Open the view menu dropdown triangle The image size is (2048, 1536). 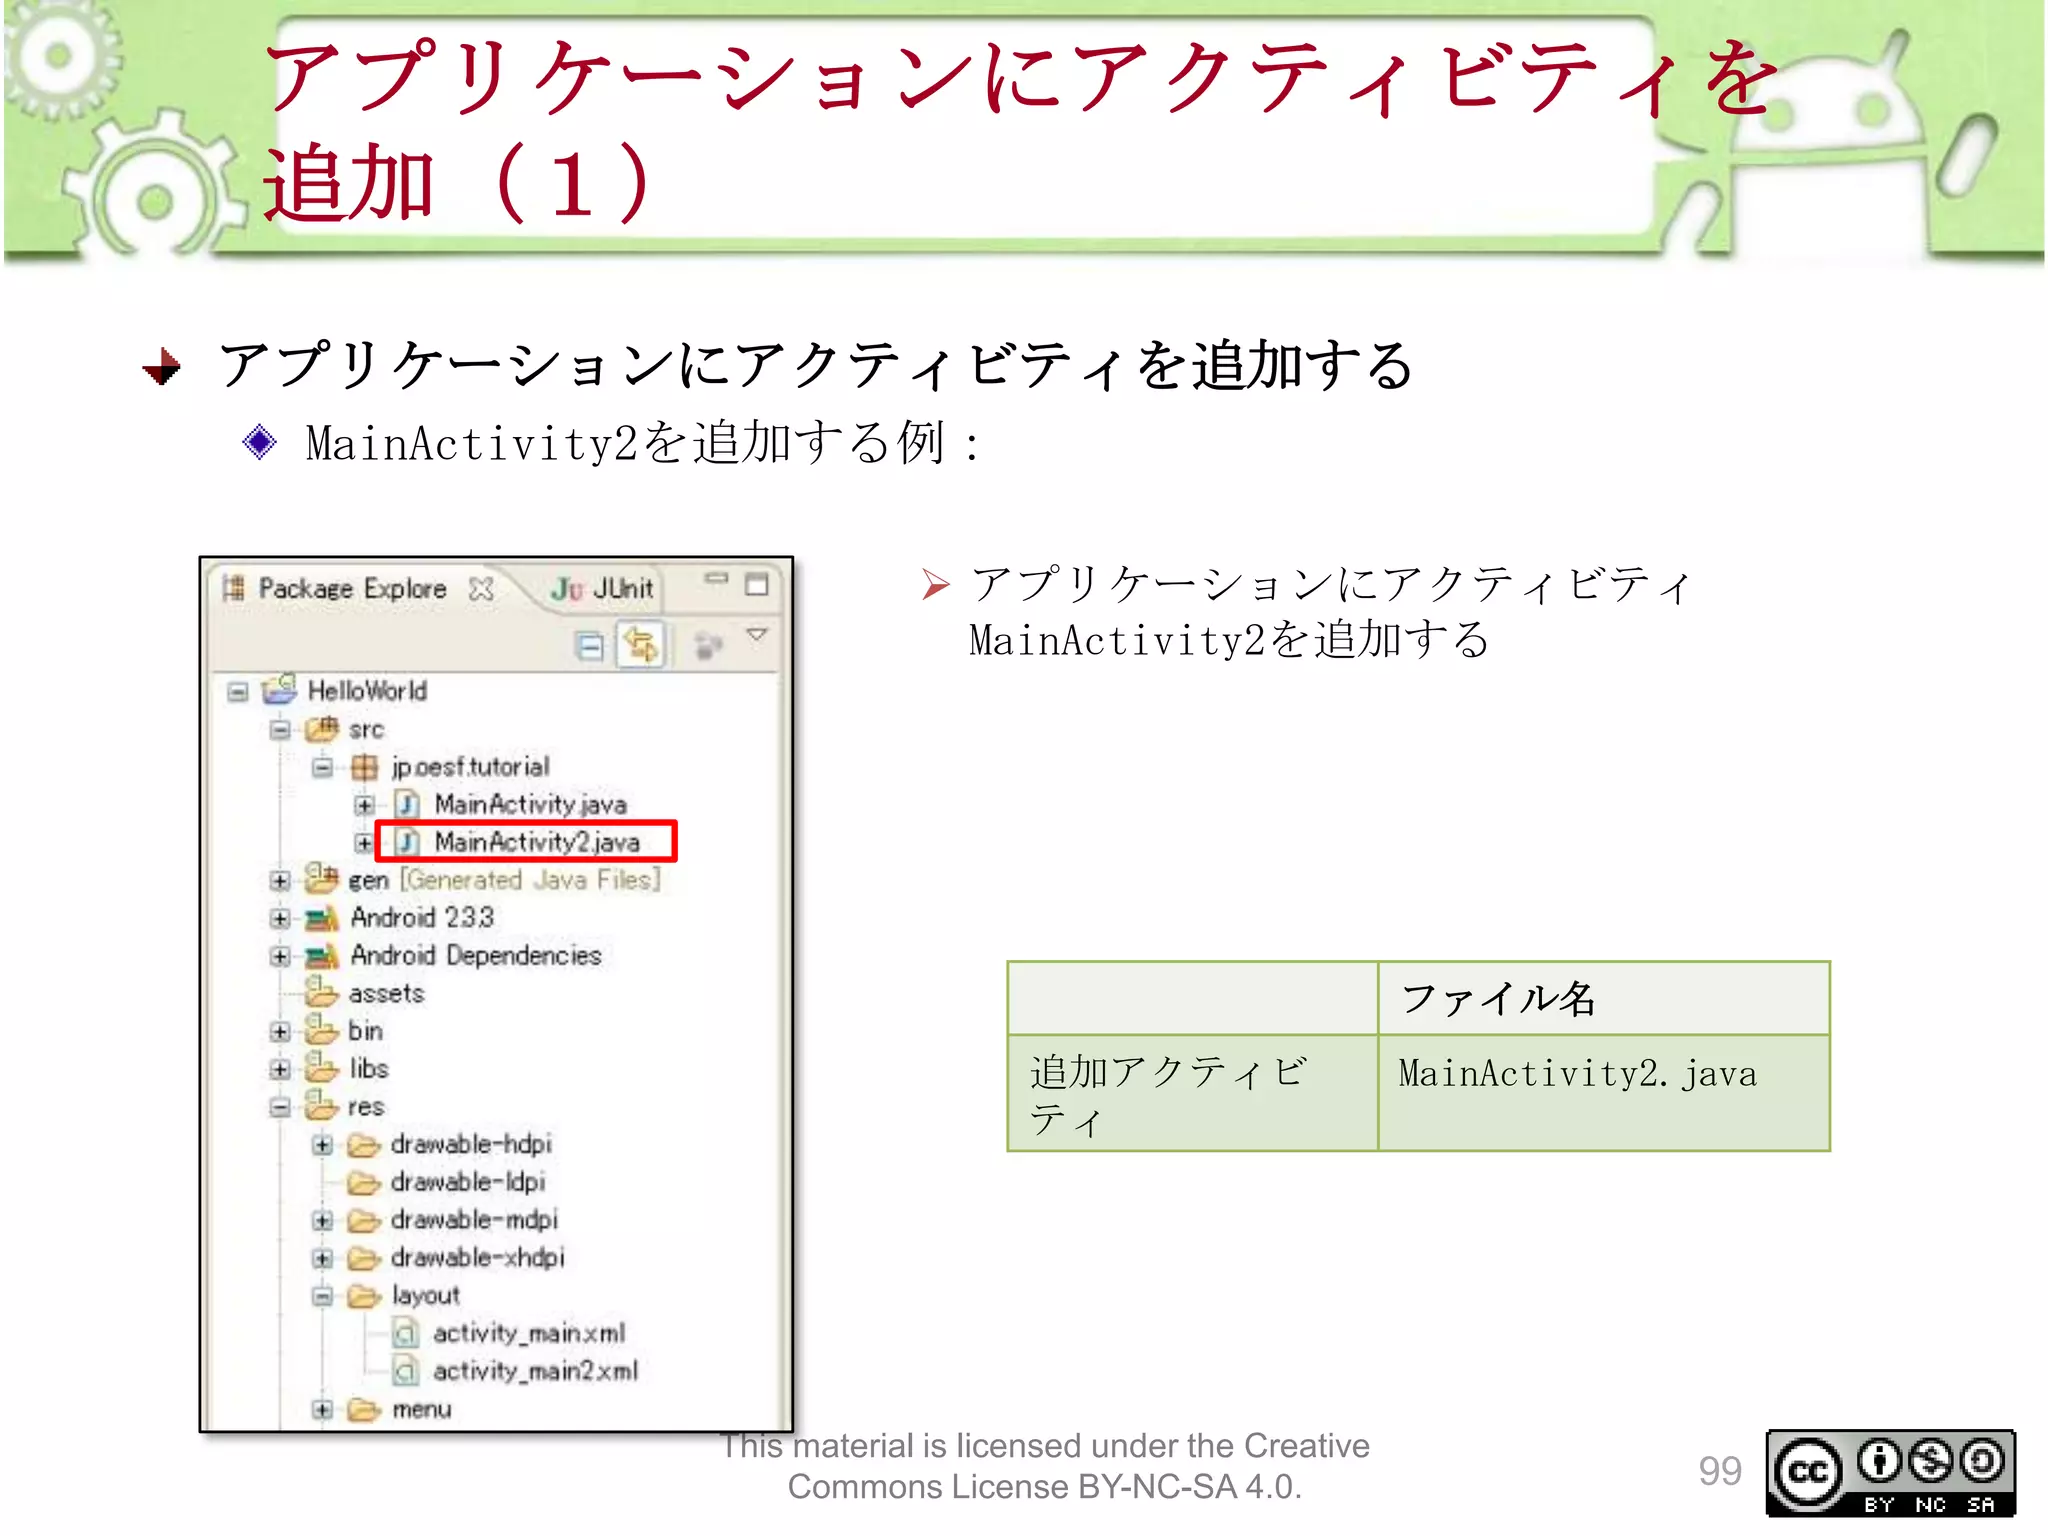tap(757, 635)
